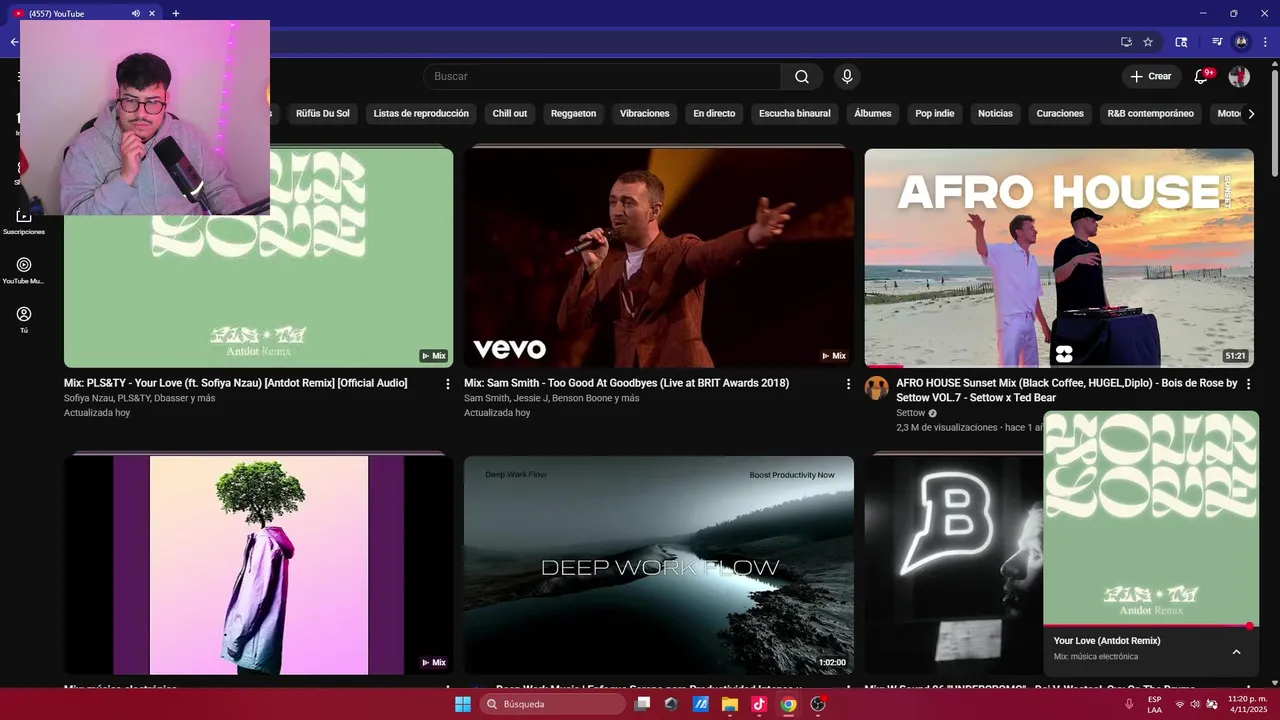The width and height of the screenshot is (1280, 720).
Task: Open the Chrome profile avatar
Action: (1241, 42)
